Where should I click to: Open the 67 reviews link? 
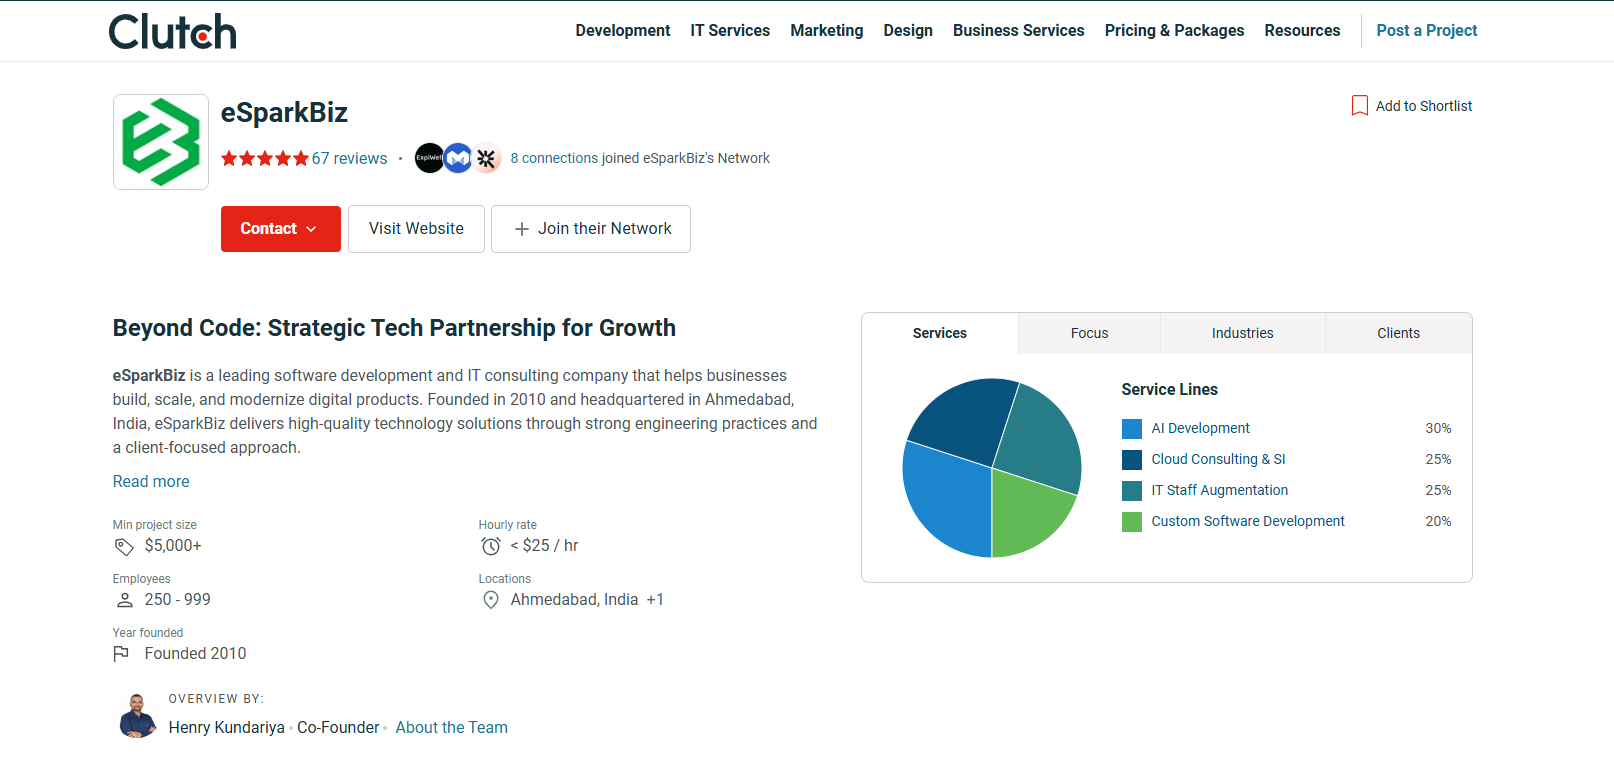tap(350, 158)
